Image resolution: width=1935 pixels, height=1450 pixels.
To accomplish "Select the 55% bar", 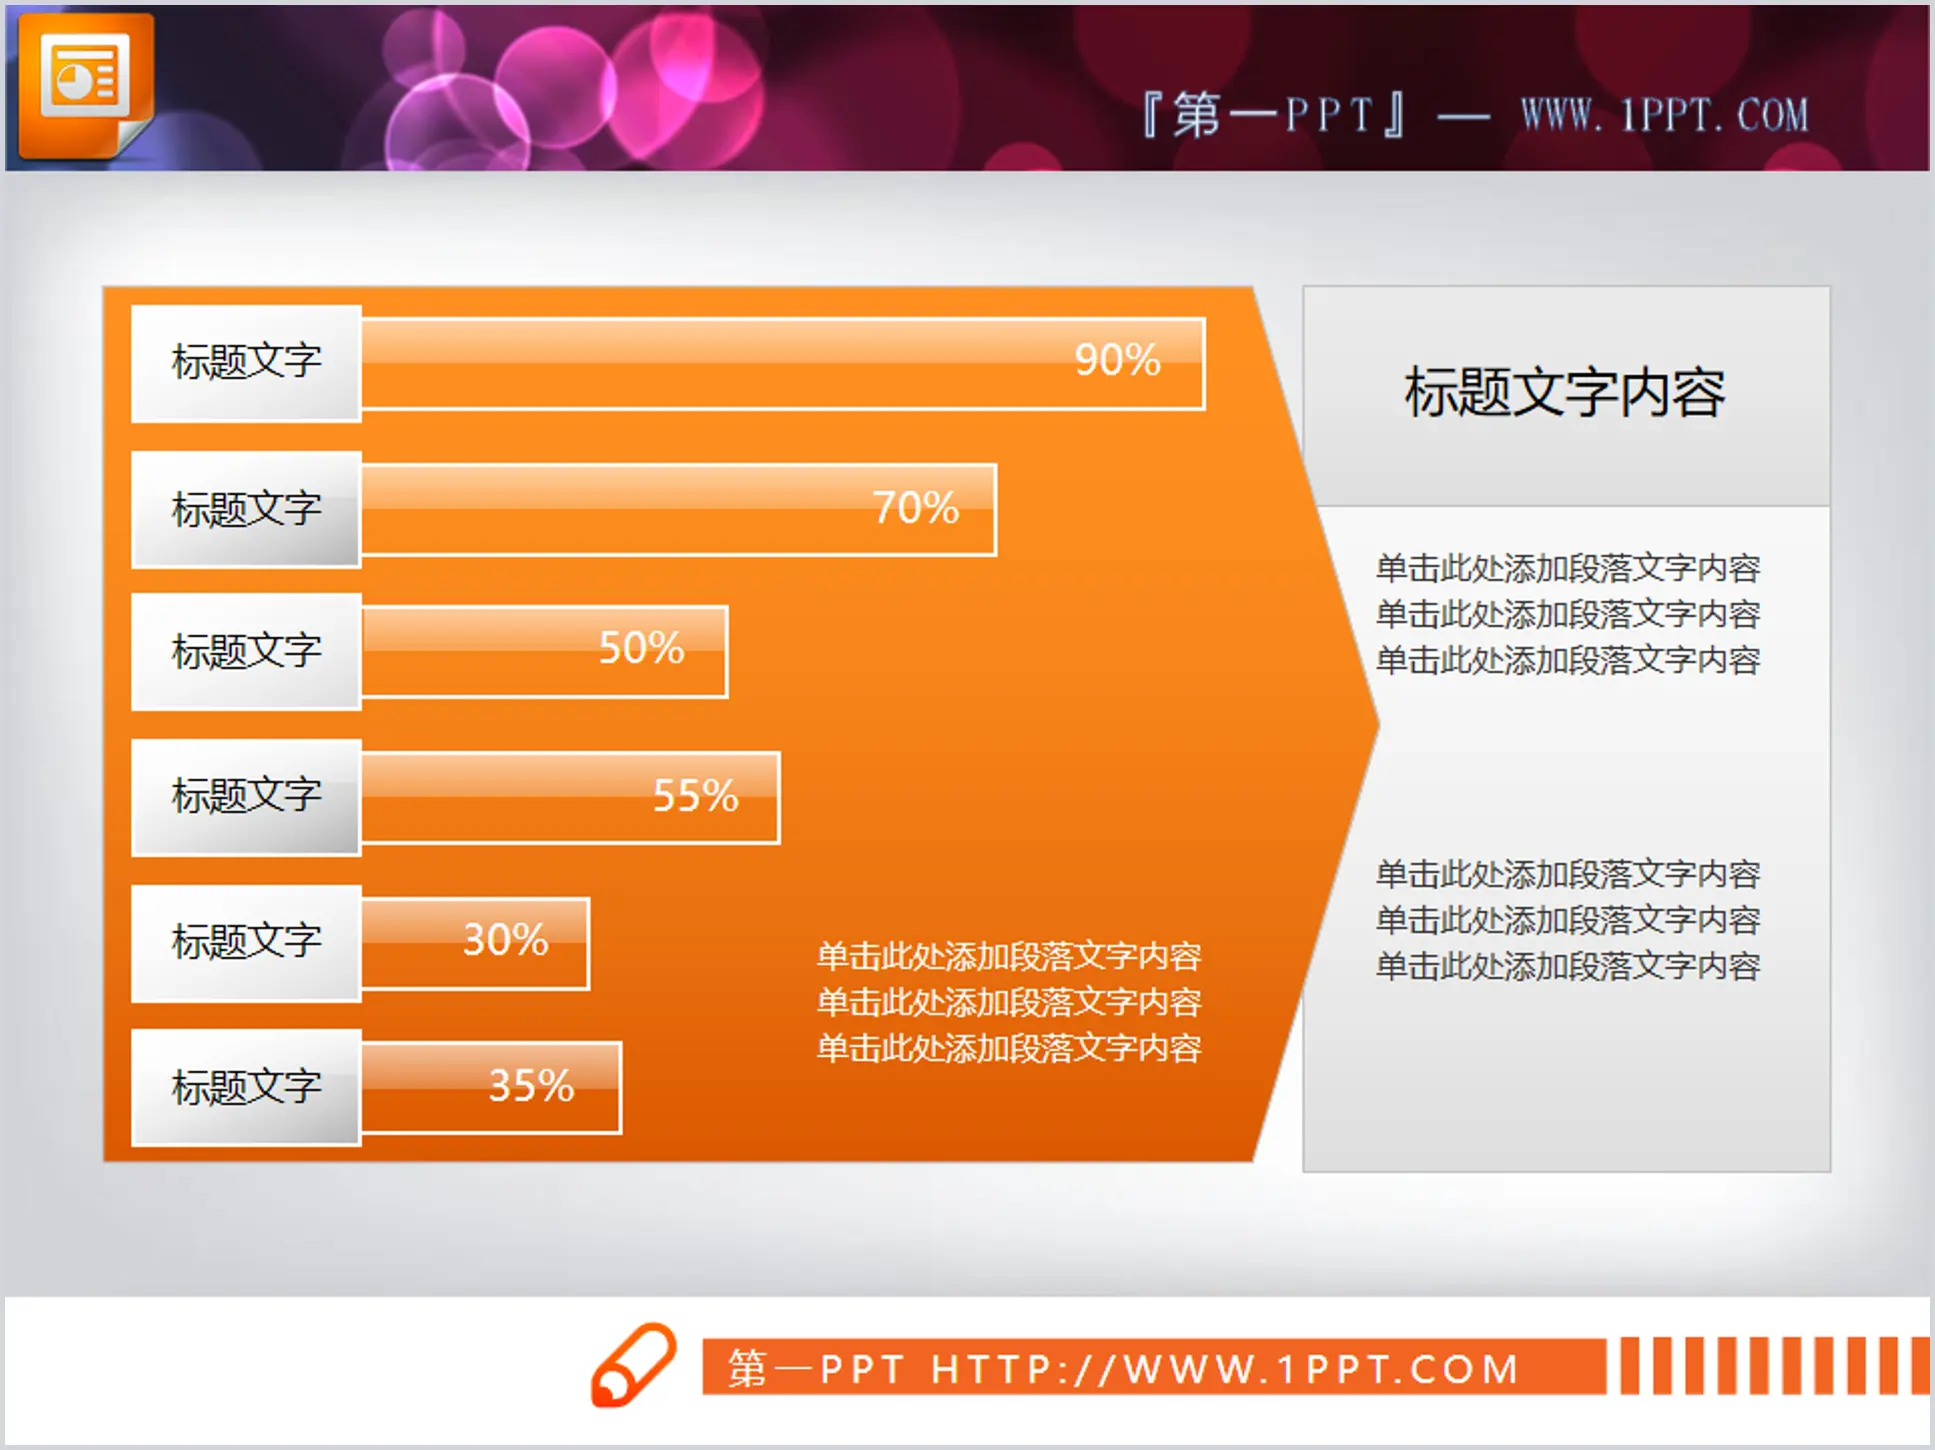I will [570, 798].
